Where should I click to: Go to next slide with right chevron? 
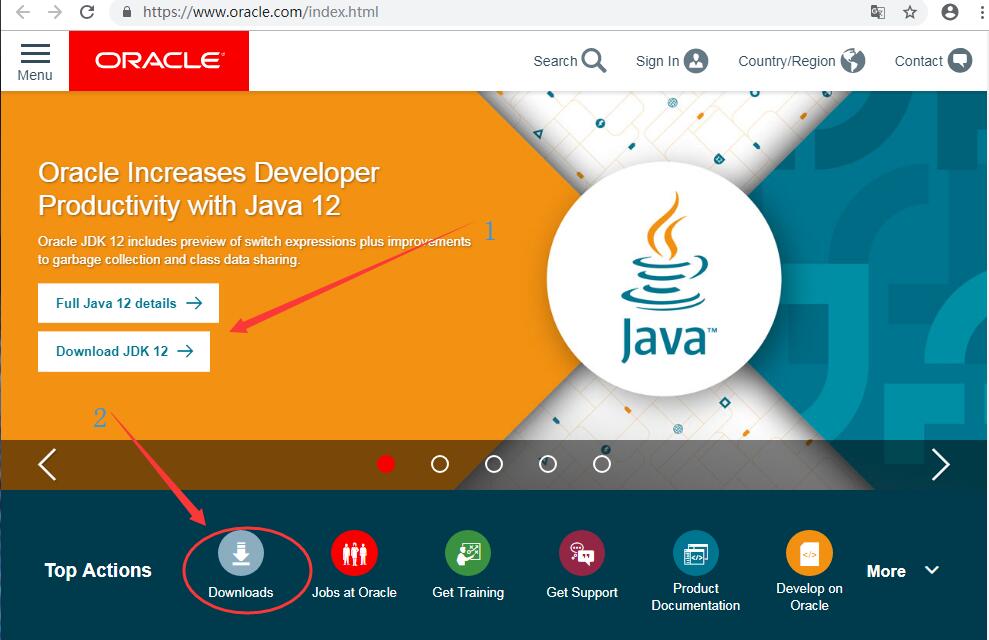point(940,465)
